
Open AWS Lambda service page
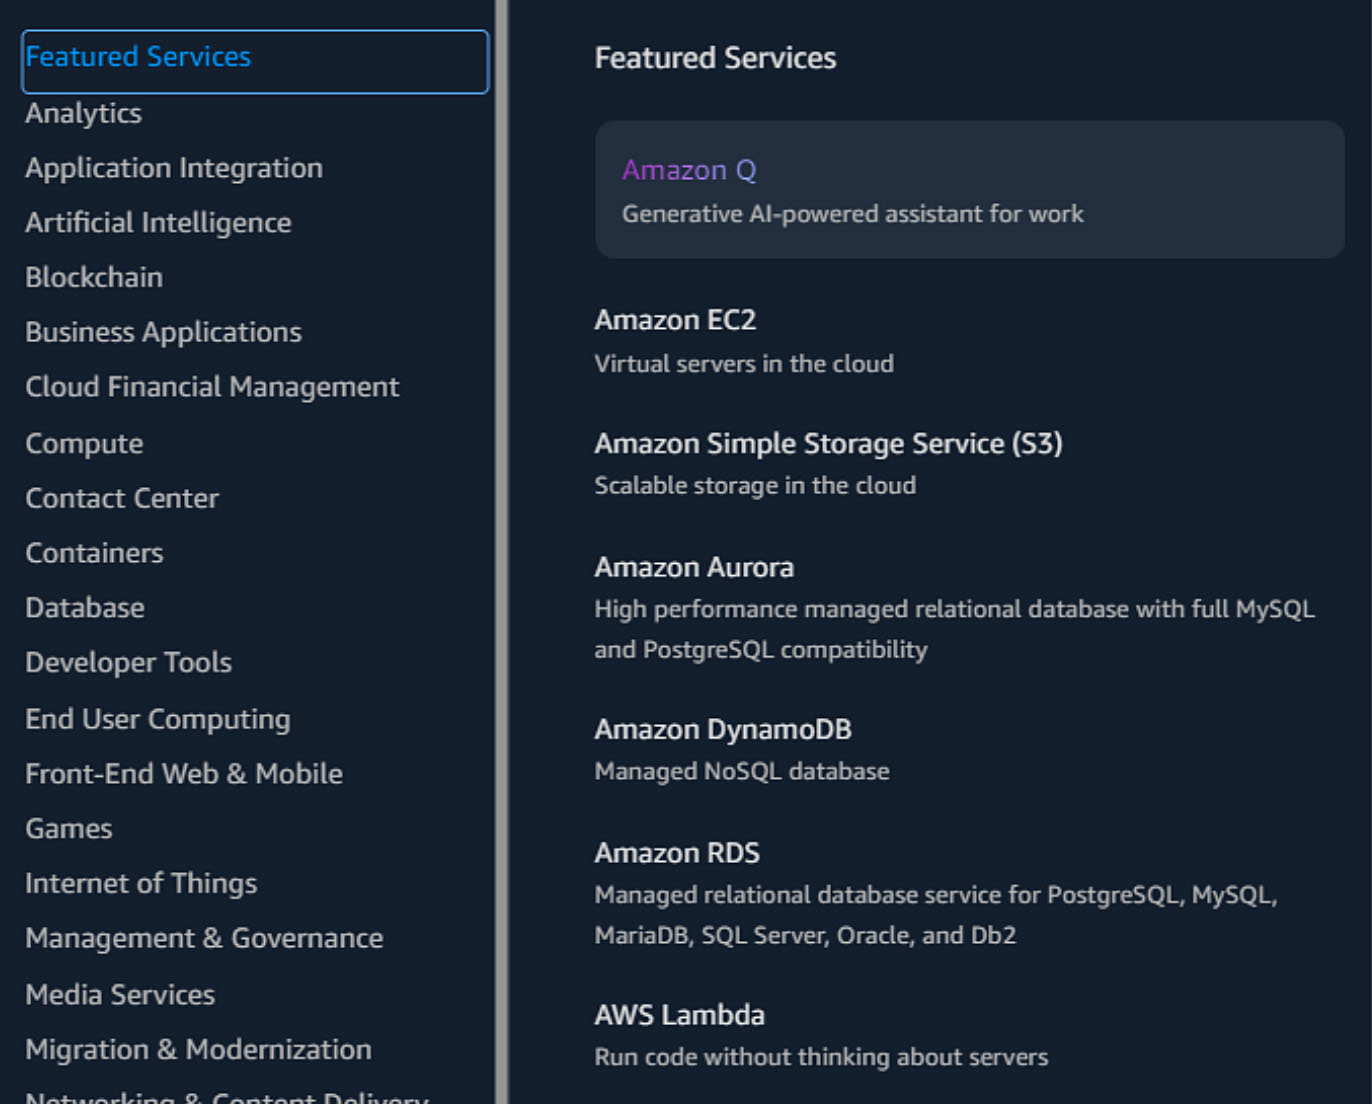tap(680, 1014)
